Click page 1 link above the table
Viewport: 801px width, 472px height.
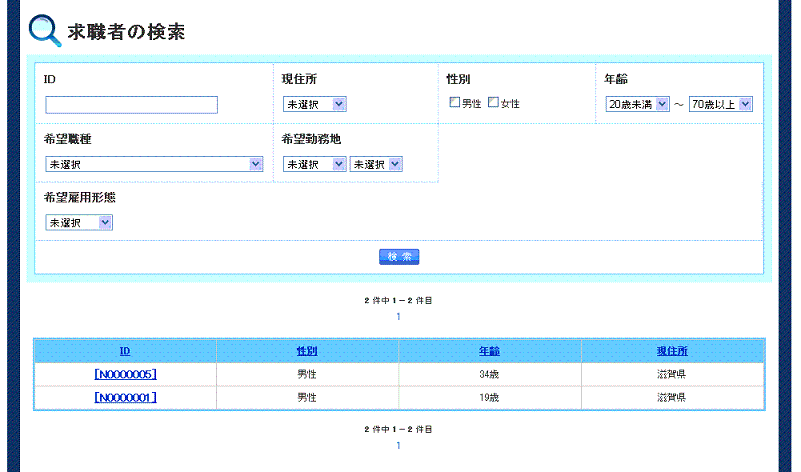398,317
